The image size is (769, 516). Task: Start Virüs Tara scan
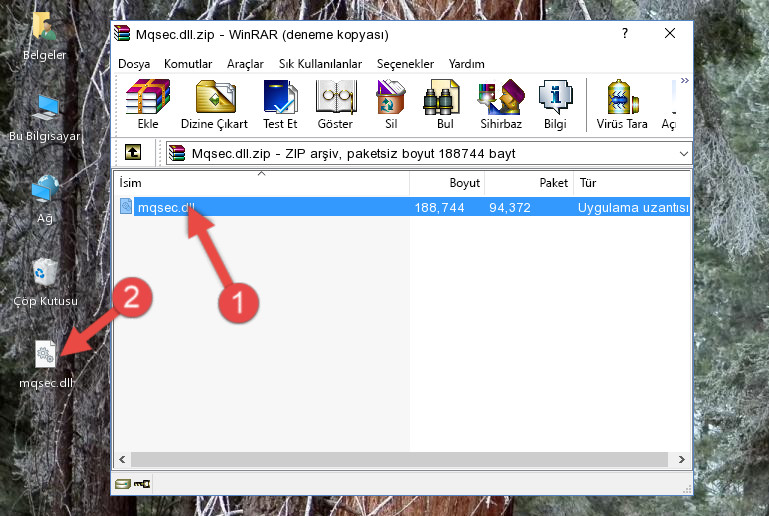(622, 104)
